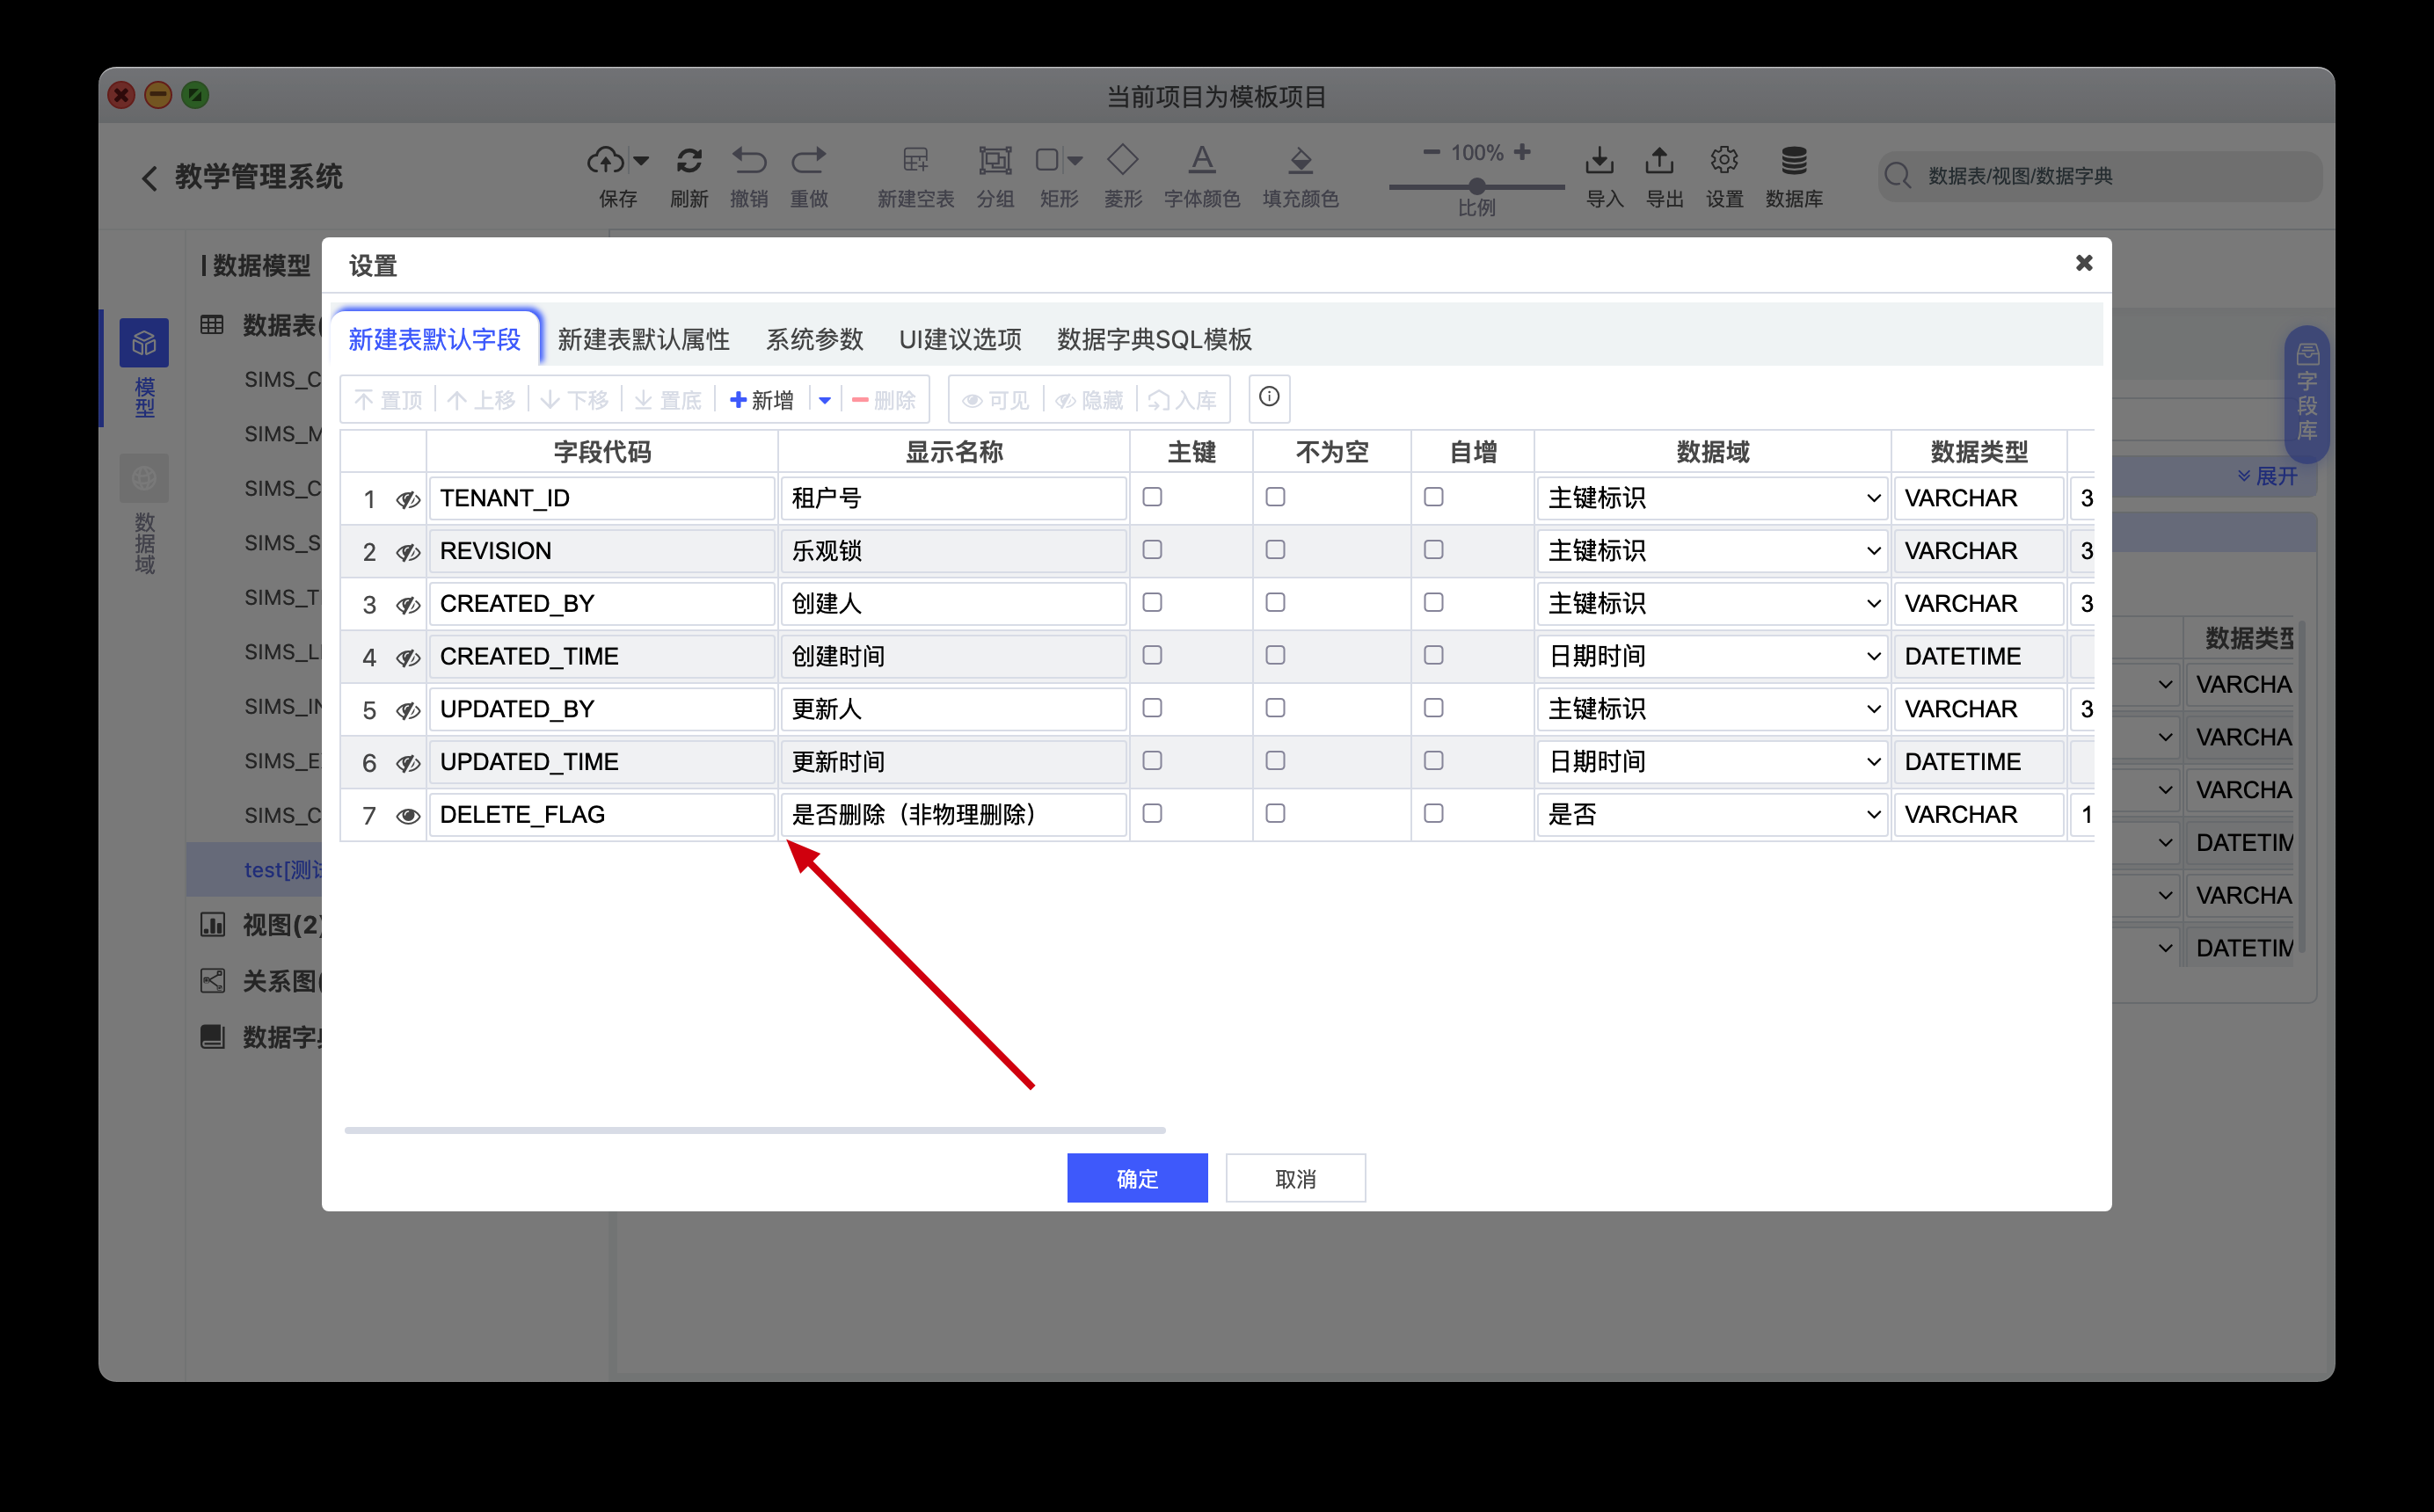Viewport: 2434px width, 1512px height.
Task: Close the 设置 dialog with X
Action: tap(2083, 263)
